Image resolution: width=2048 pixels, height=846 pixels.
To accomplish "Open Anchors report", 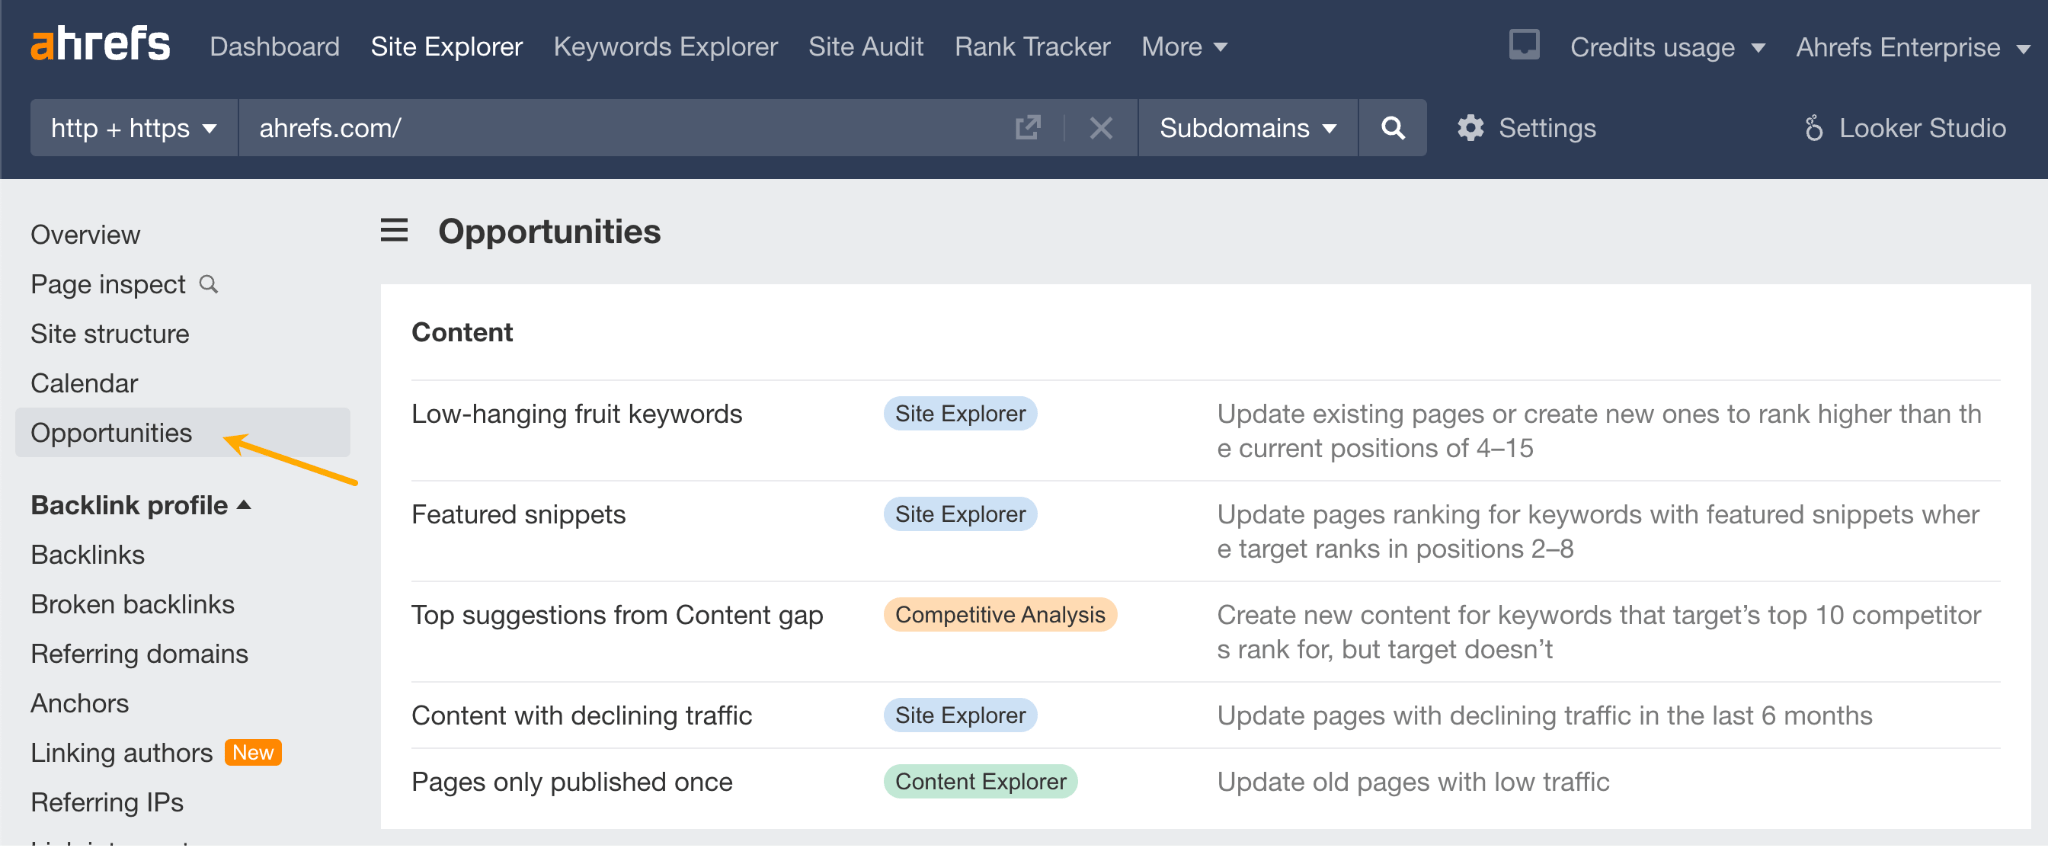I will click(80, 703).
